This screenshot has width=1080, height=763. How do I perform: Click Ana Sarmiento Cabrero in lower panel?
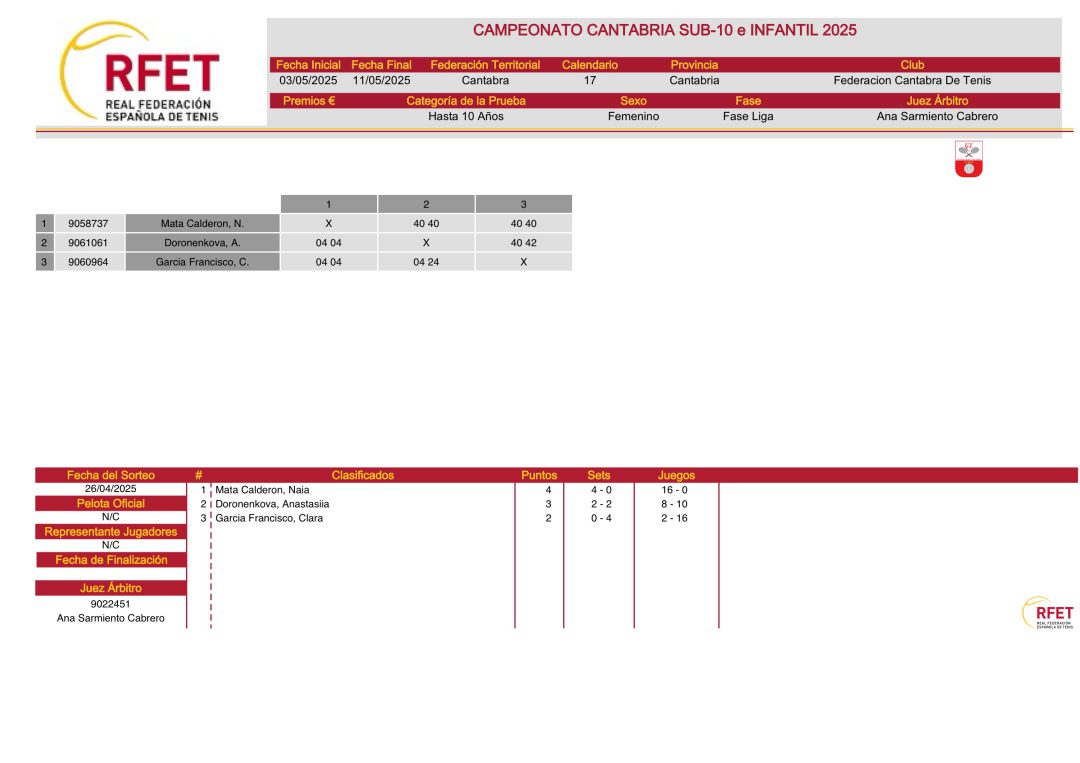coord(110,618)
